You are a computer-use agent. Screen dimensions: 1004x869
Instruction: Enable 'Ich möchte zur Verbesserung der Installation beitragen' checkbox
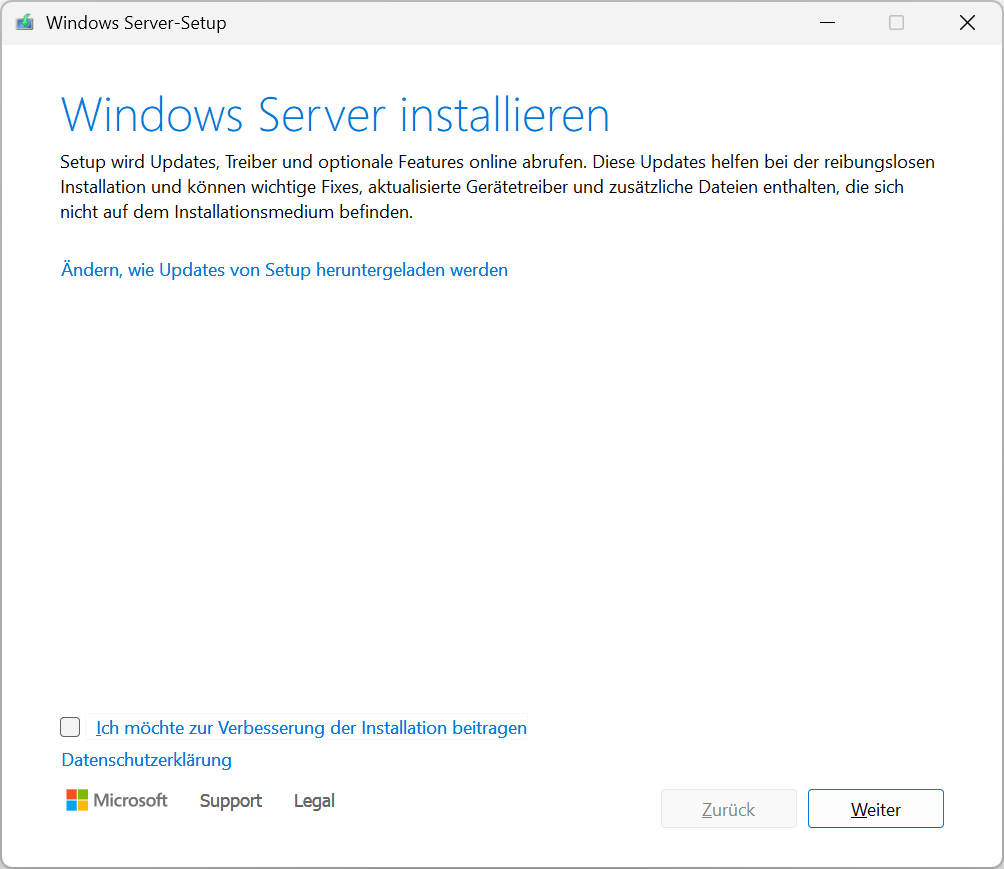click(x=70, y=727)
